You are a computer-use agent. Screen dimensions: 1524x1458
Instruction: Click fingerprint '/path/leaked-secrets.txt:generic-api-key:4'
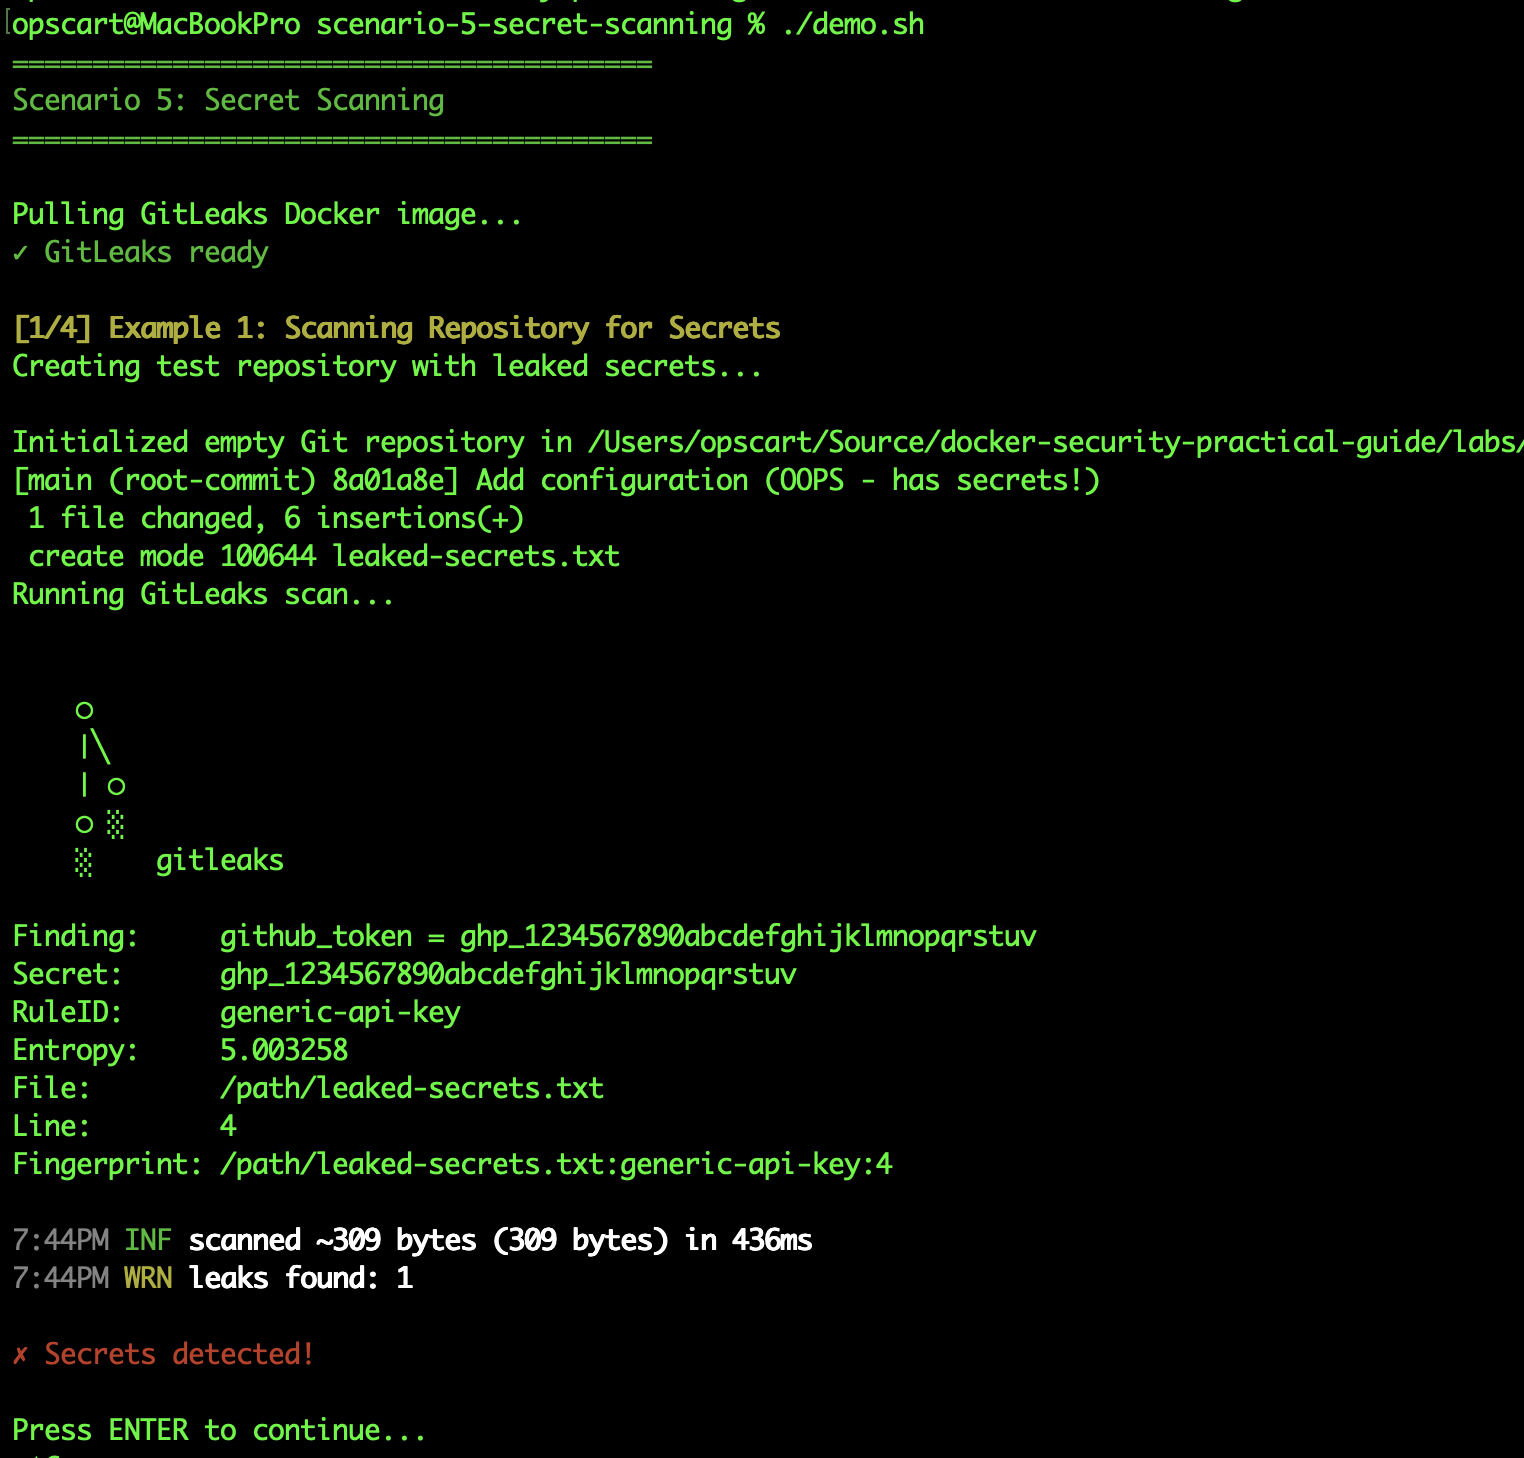coord(556,1164)
